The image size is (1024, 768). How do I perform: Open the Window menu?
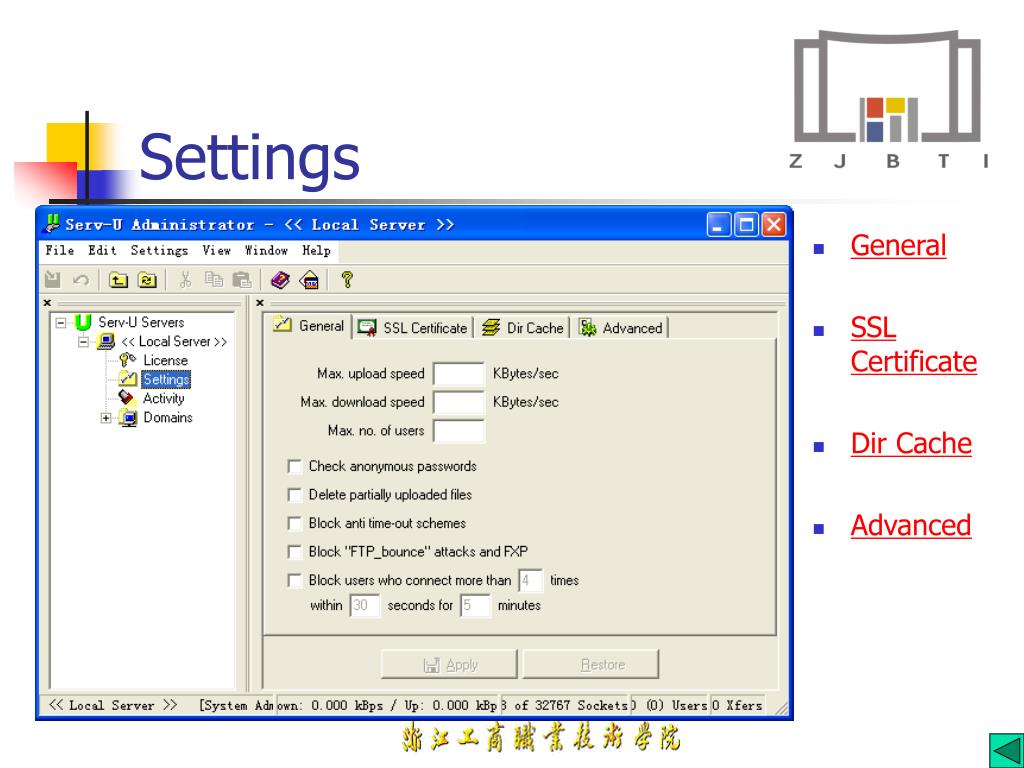tap(266, 251)
